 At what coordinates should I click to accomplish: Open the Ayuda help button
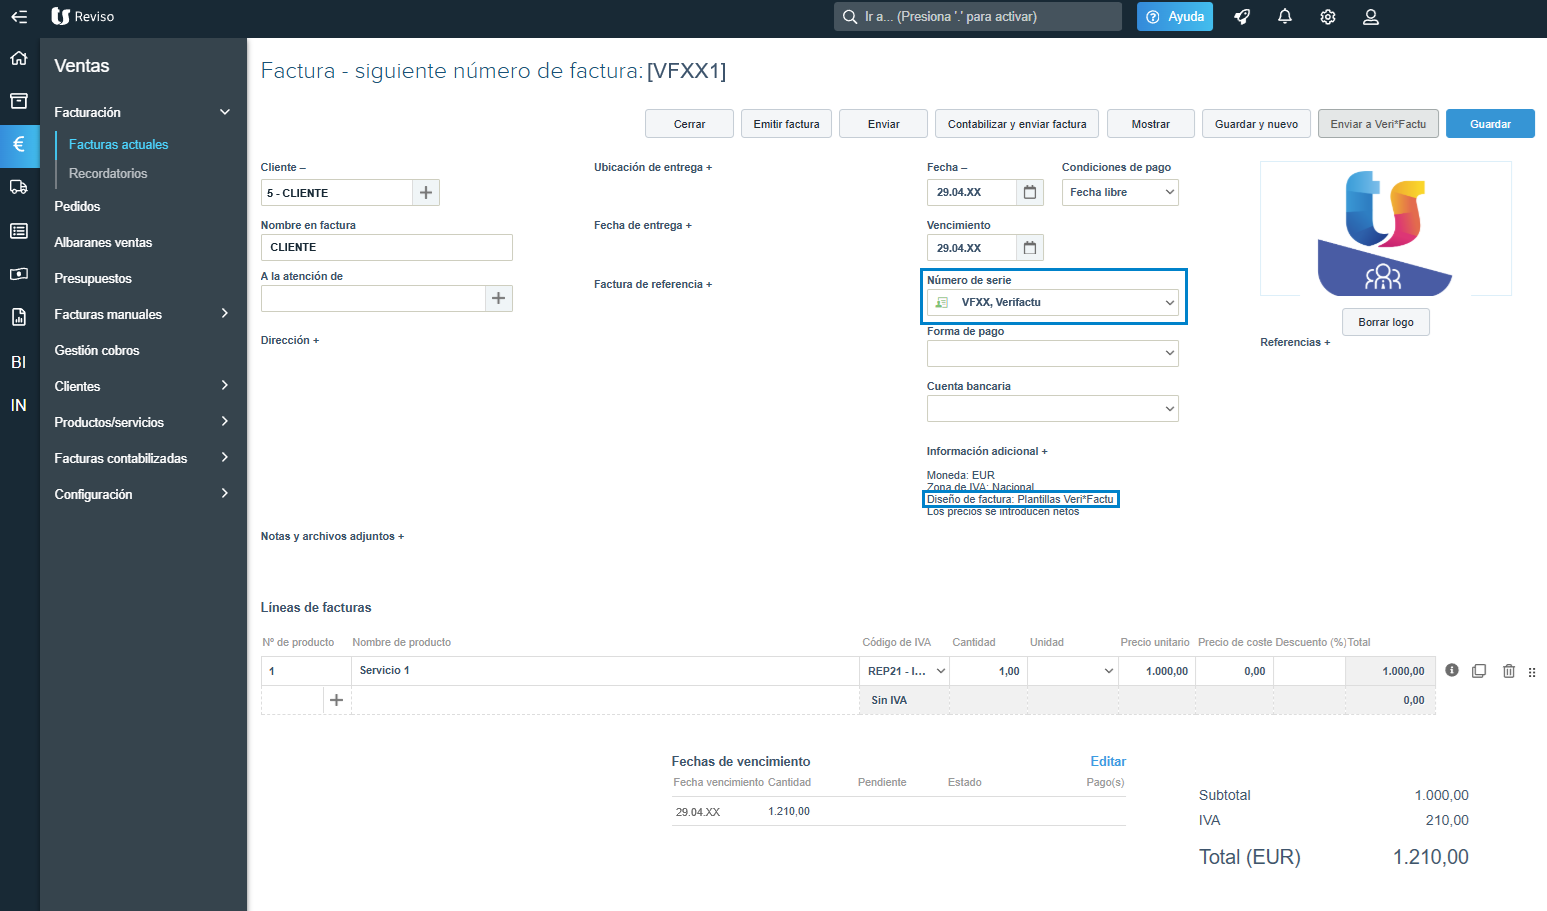click(1175, 17)
